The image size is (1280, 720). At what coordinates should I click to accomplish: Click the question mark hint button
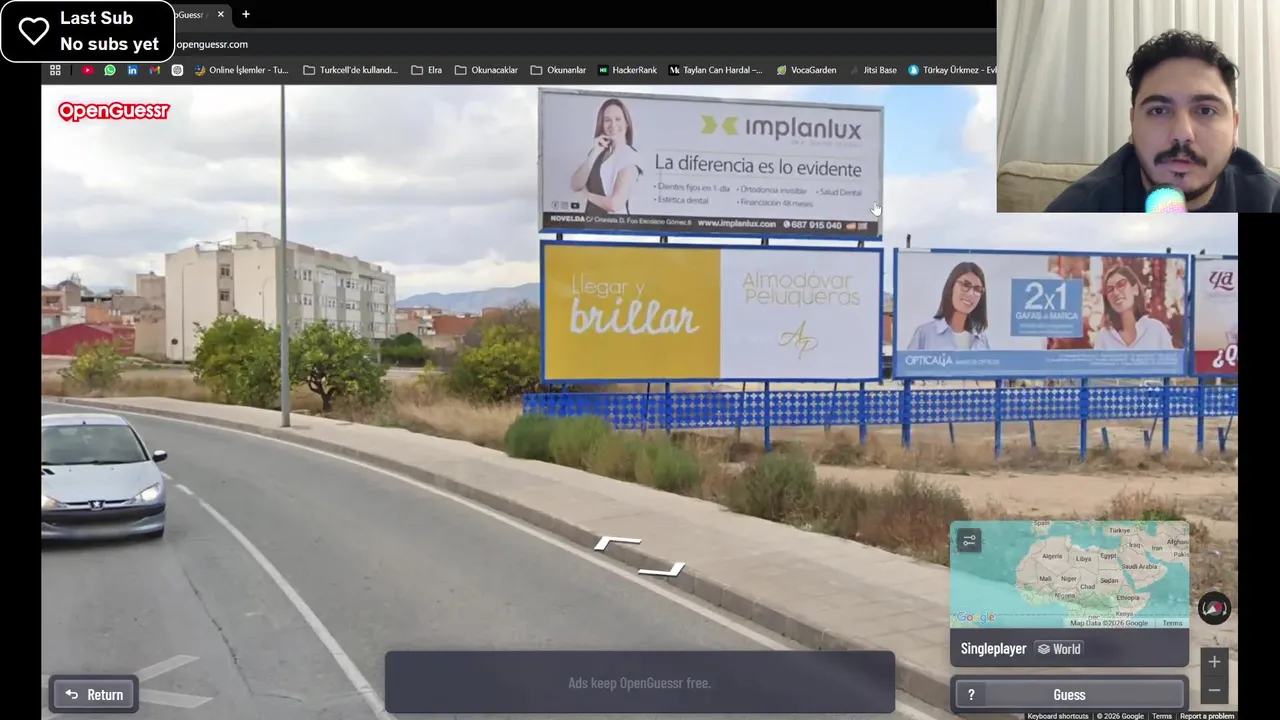pyautogui.click(x=971, y=695)
